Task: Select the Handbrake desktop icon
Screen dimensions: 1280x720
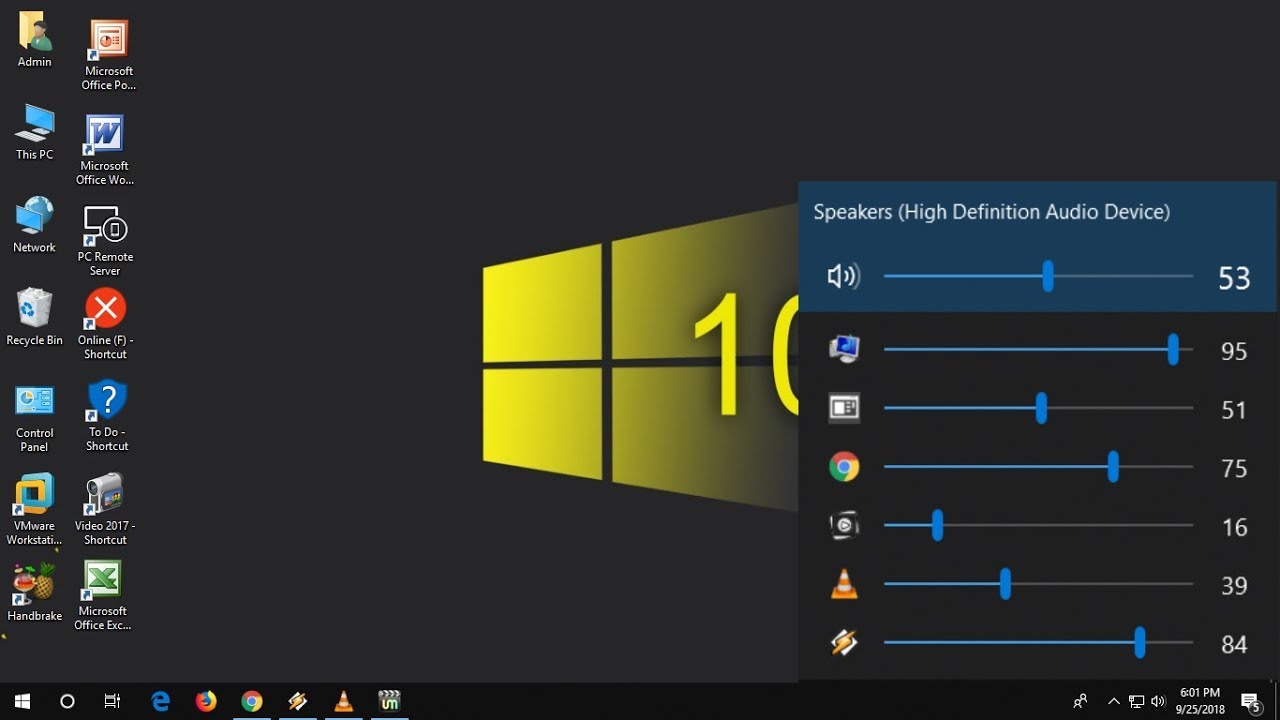Action: pyautogui.click(x=35, y=593)
